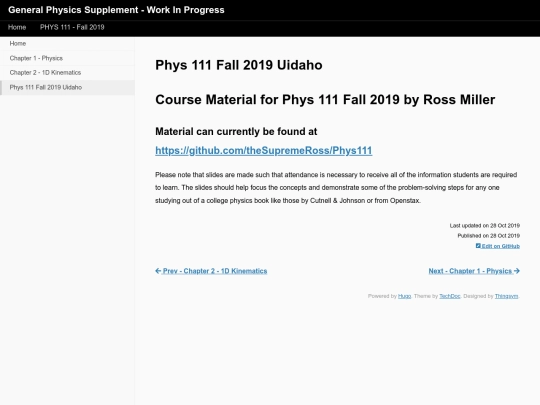The height and width of the screenshot is (405, 540).
Task: Open Chapter 2 - 1D Kinematics in the sidebar
Action: click(x=67, y=73)
